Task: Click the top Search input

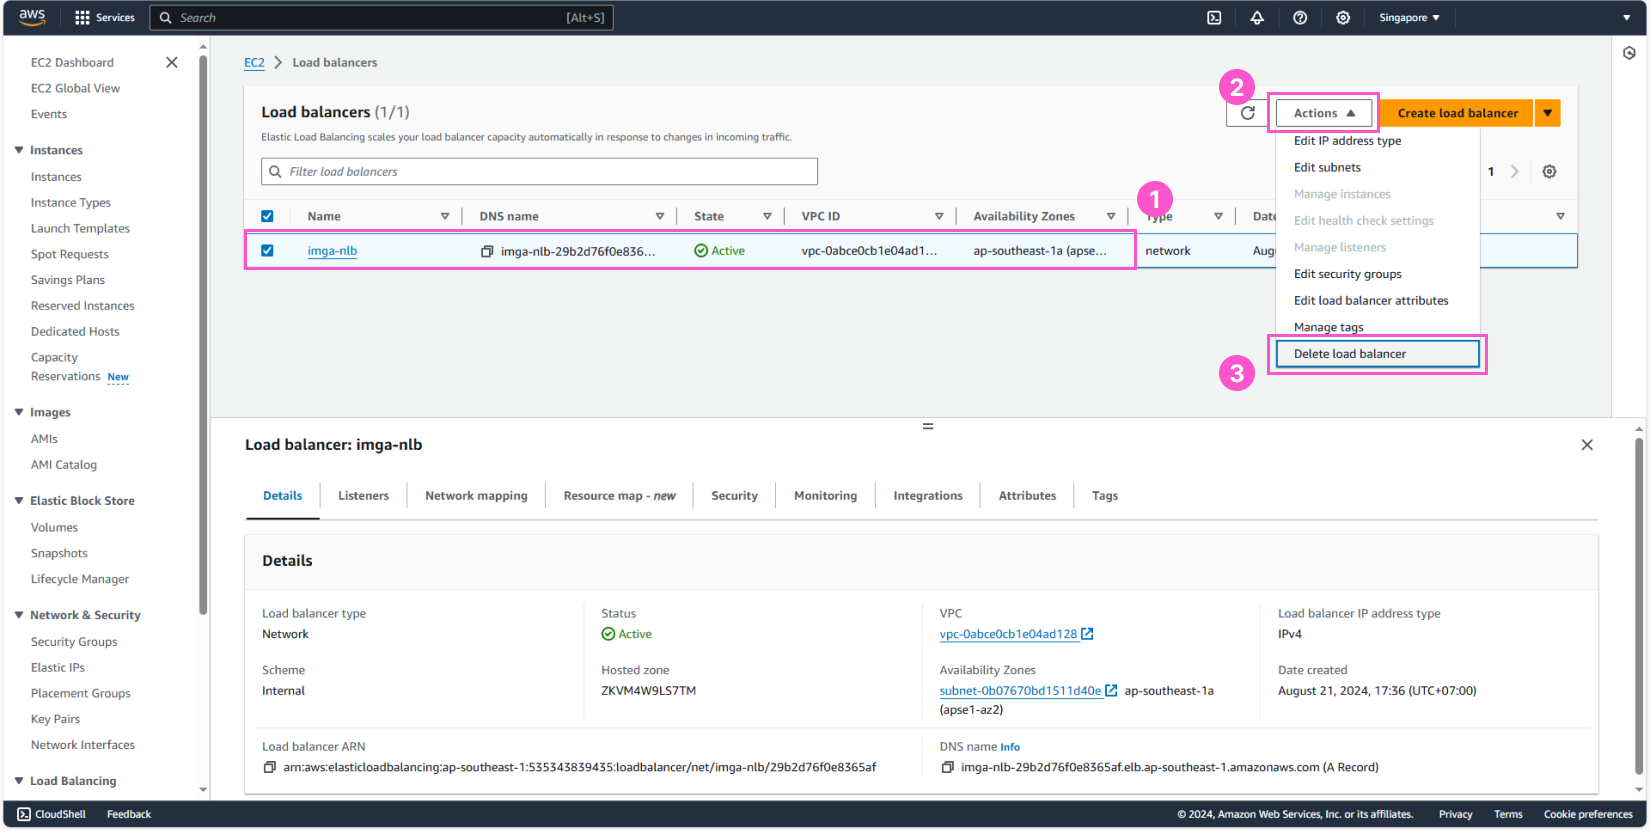Action: 381,17
